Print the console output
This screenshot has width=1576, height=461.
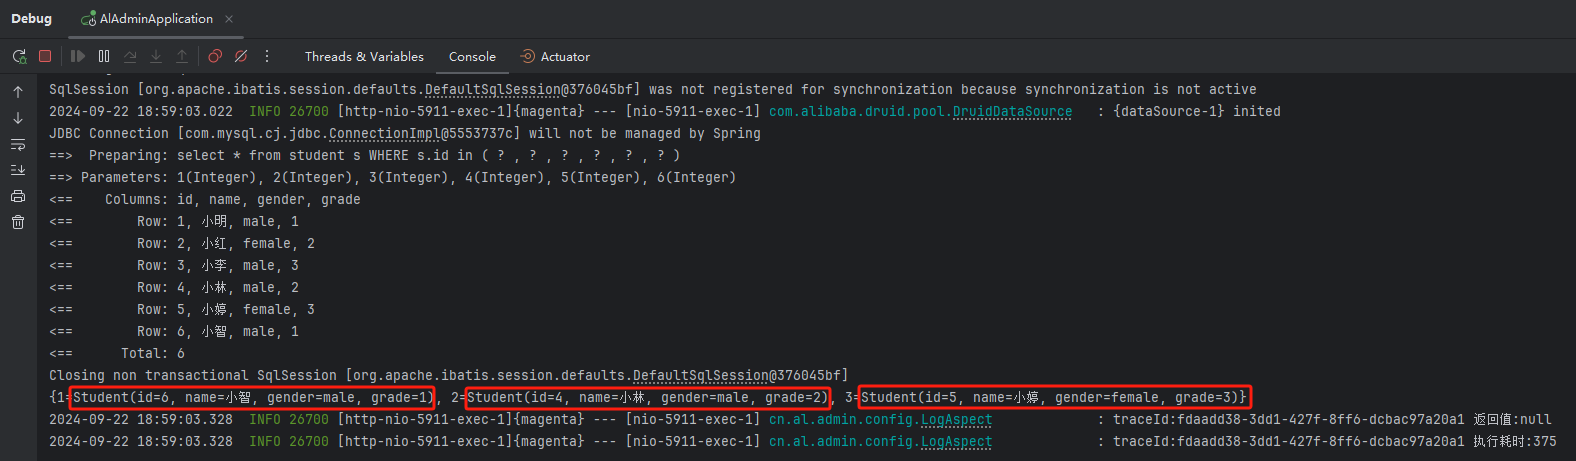18,196
